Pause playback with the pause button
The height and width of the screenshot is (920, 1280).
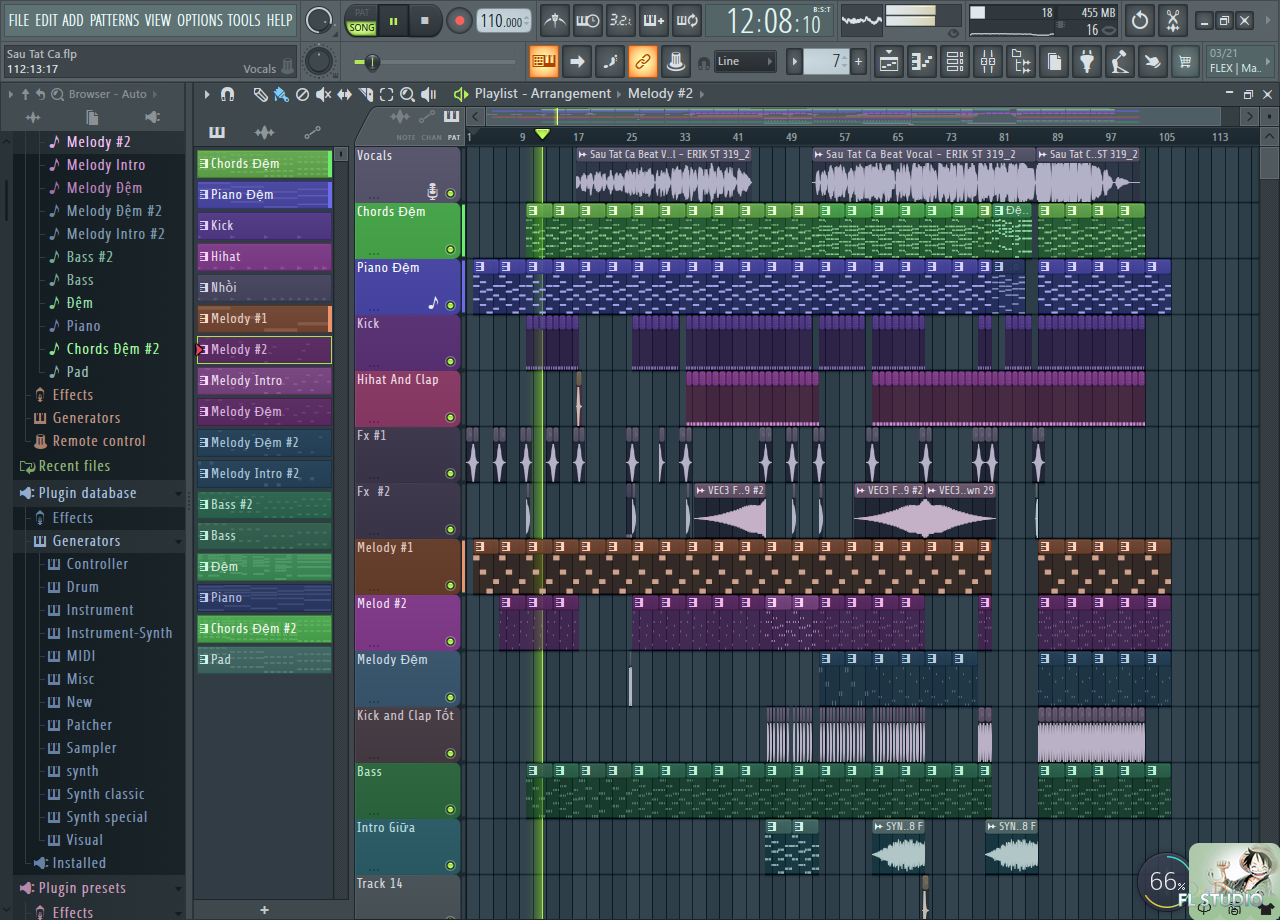[x=394, y=20]
